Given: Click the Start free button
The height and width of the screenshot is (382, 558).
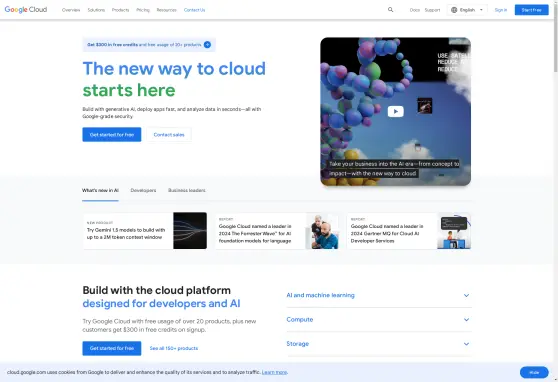Looking at the screenshot, I should pyautogui.click(x=531, y=10).
